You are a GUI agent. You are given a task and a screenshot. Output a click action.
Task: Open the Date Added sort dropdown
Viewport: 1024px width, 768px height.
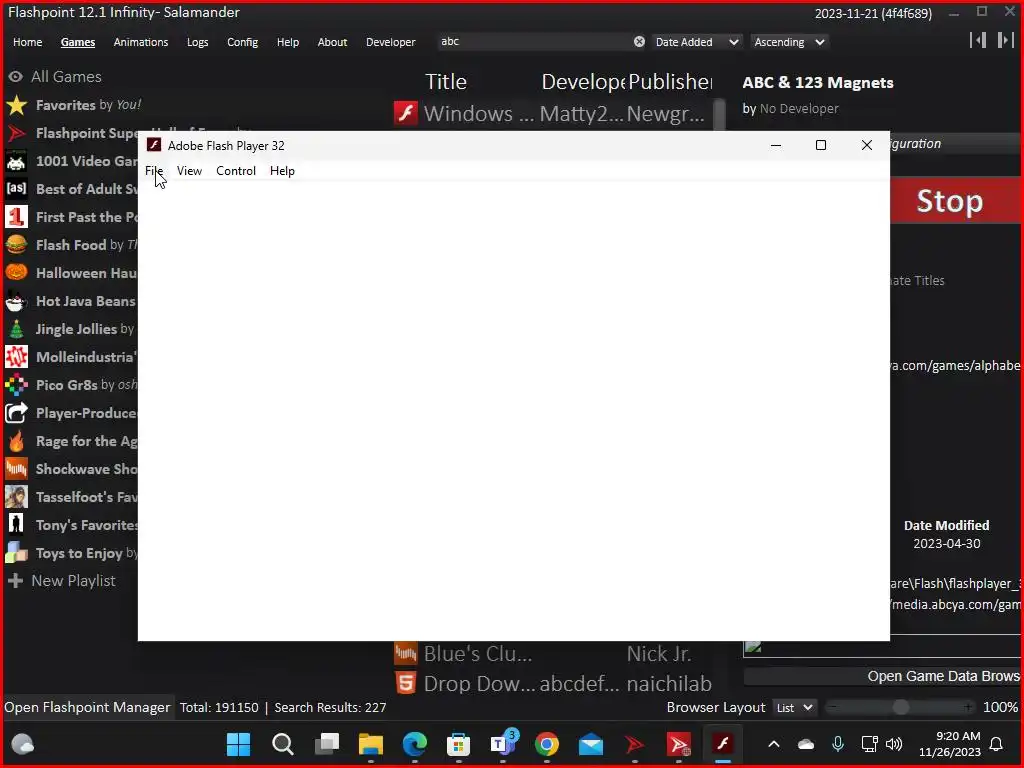(697, 42)
